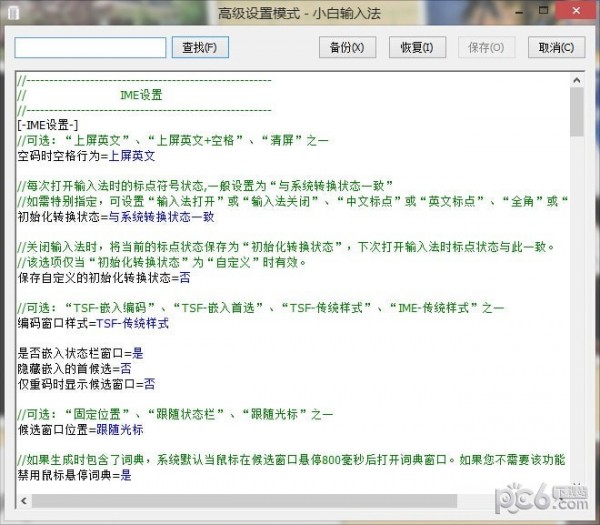The width and height of the screenshot is (600, 525).
Task: Click the line 是否嵌入状态栏窗口=是
Action: [80, 353]
